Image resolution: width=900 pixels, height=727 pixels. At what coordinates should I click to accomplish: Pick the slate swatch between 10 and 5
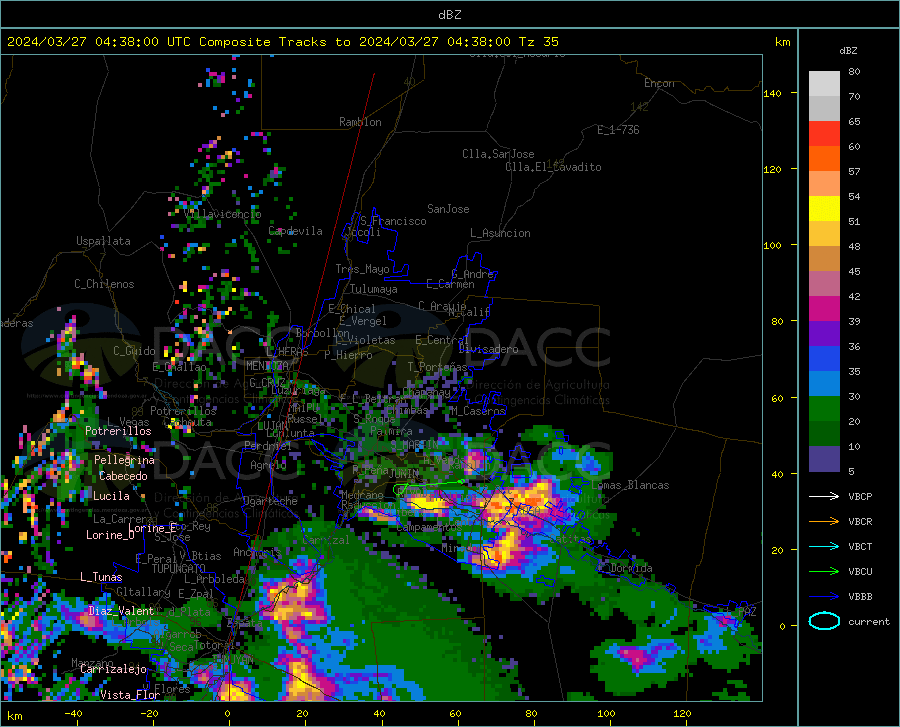click(824, 459)
